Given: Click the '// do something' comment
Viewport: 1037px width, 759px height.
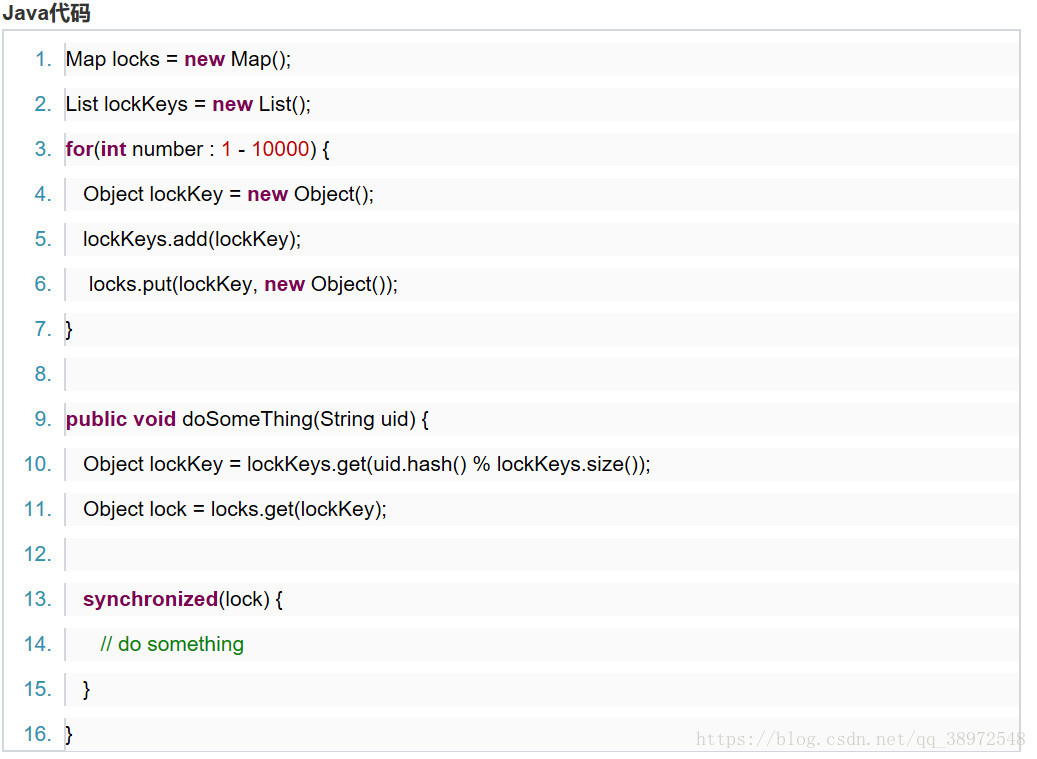Looking at the screenshot, I should (x=172, y=644).
